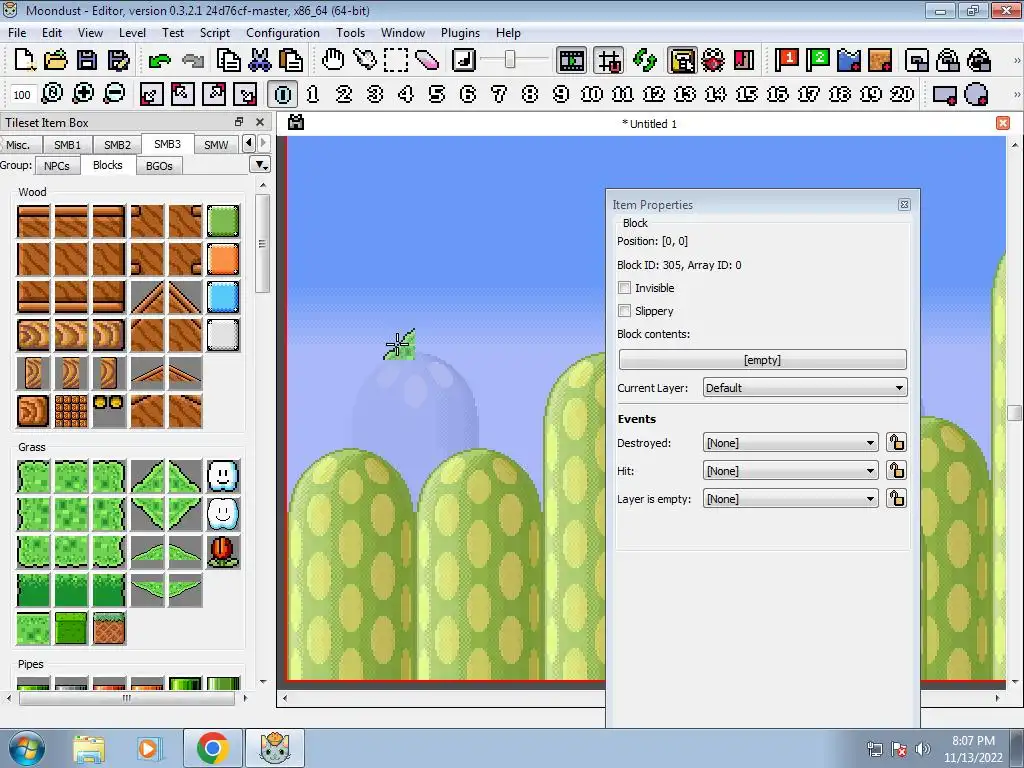Screen dimensions: 1024x768
Task: Toggle animation with the film strip icon
Action: (571, 61)
